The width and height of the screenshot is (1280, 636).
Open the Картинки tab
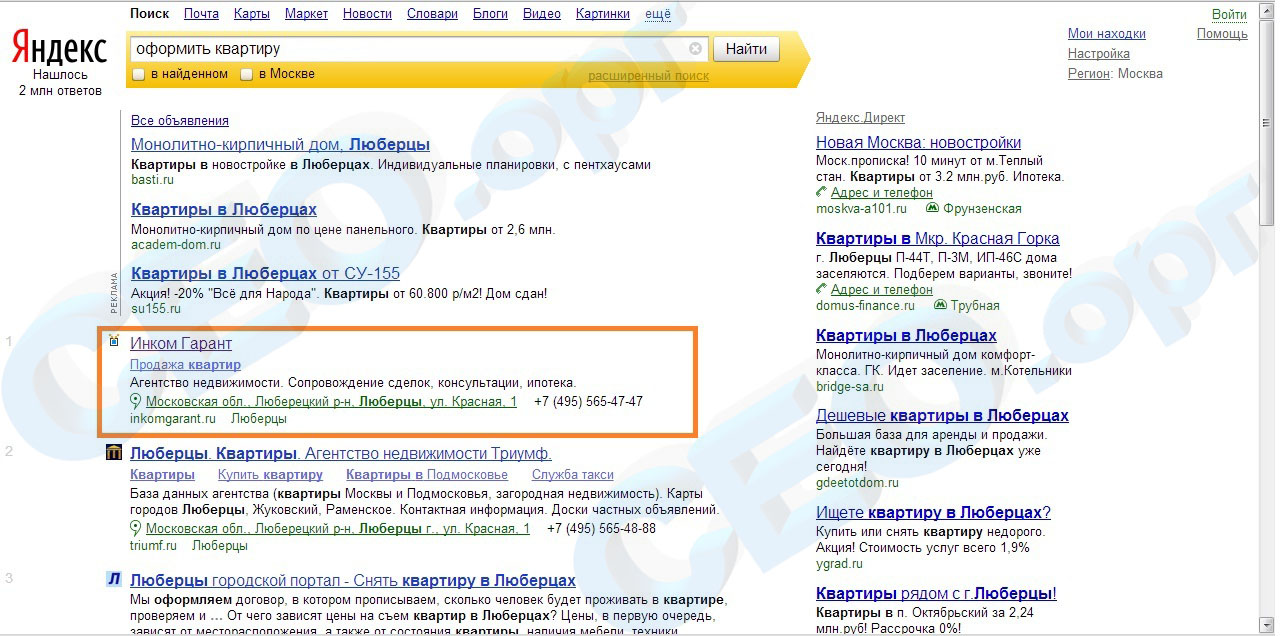pos(603,14)
